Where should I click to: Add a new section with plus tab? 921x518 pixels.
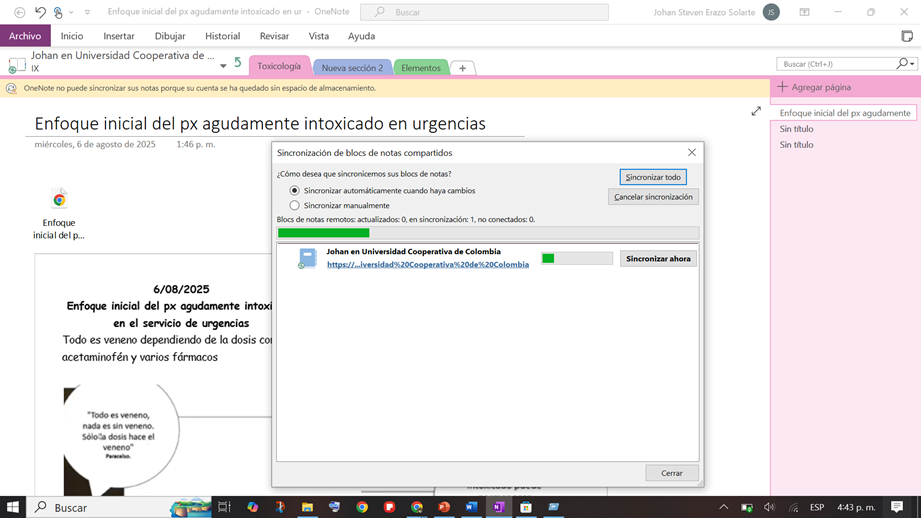point(463,68)
